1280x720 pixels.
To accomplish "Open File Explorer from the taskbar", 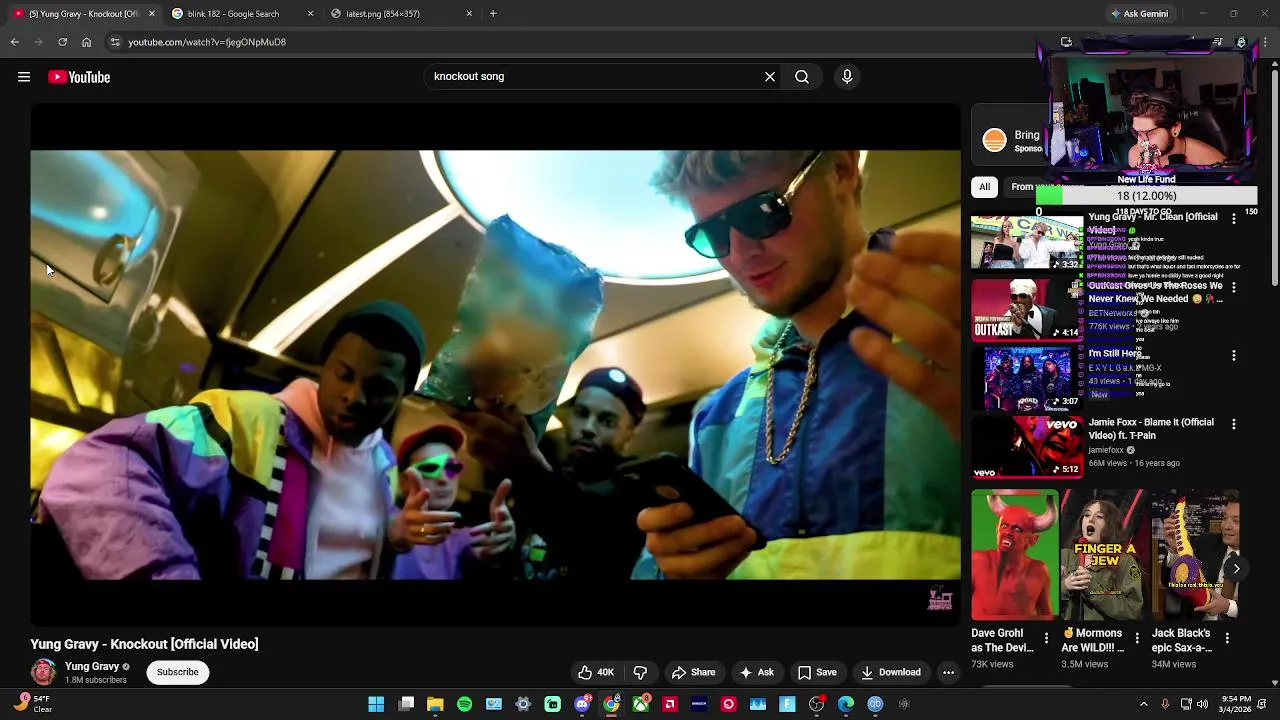I will tap(435, 704).
